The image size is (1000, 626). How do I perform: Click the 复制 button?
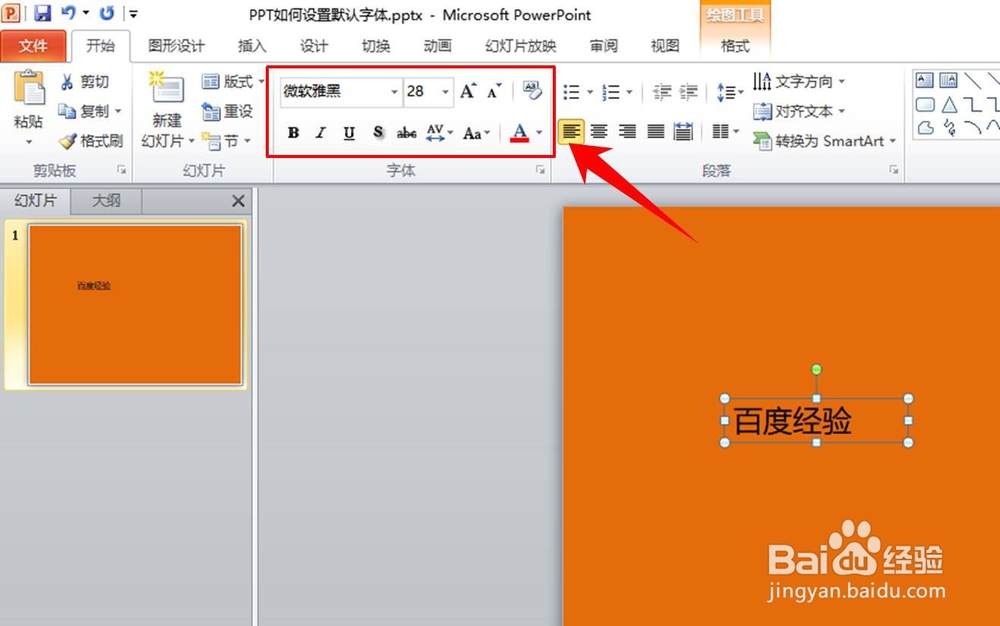click(83, 111)
